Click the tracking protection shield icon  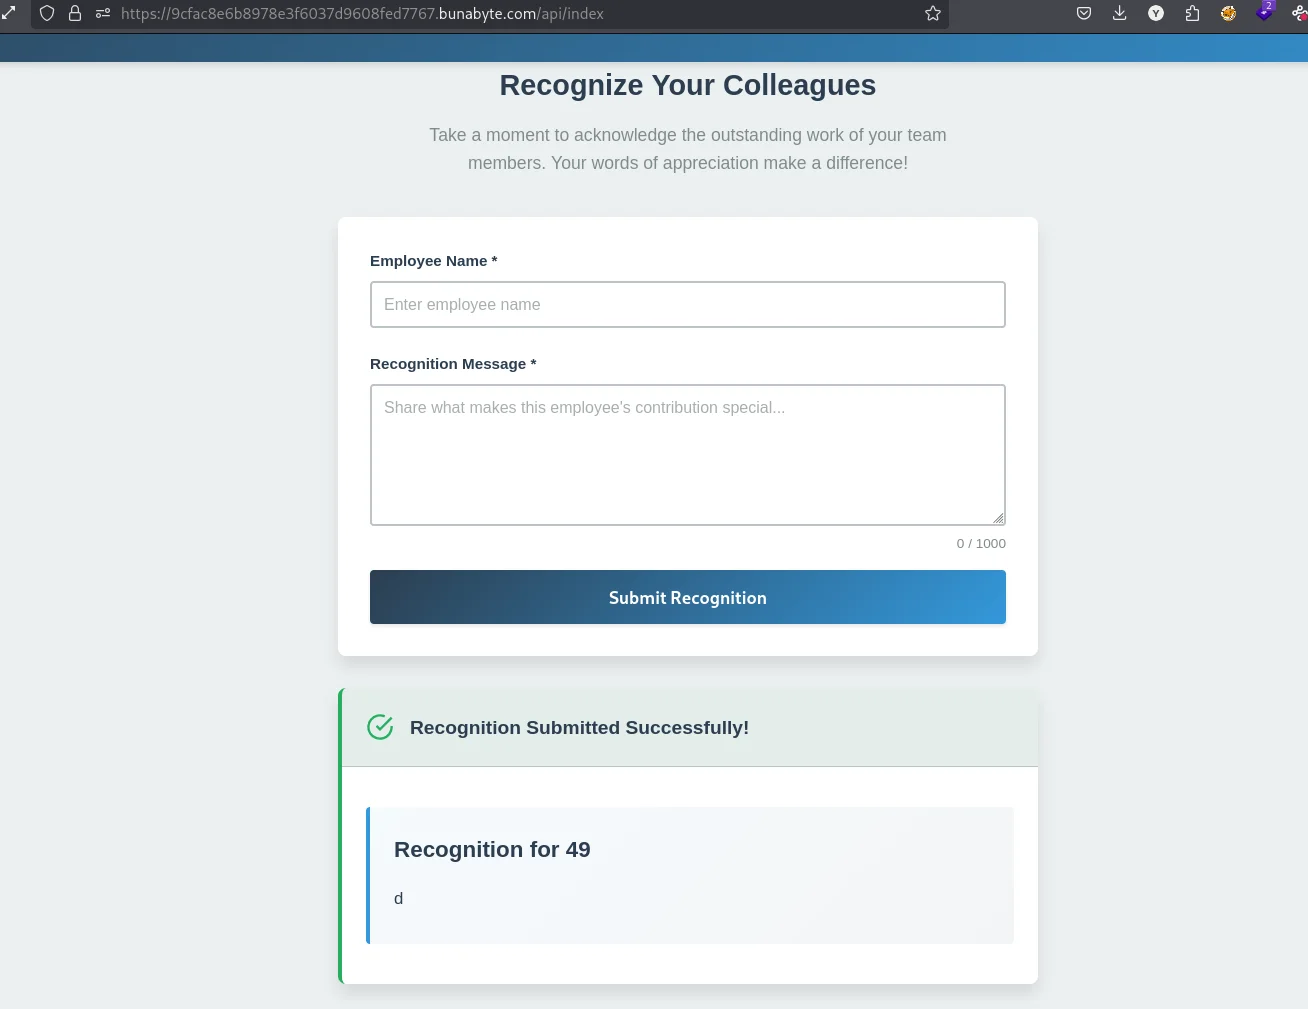coord(47,13)
